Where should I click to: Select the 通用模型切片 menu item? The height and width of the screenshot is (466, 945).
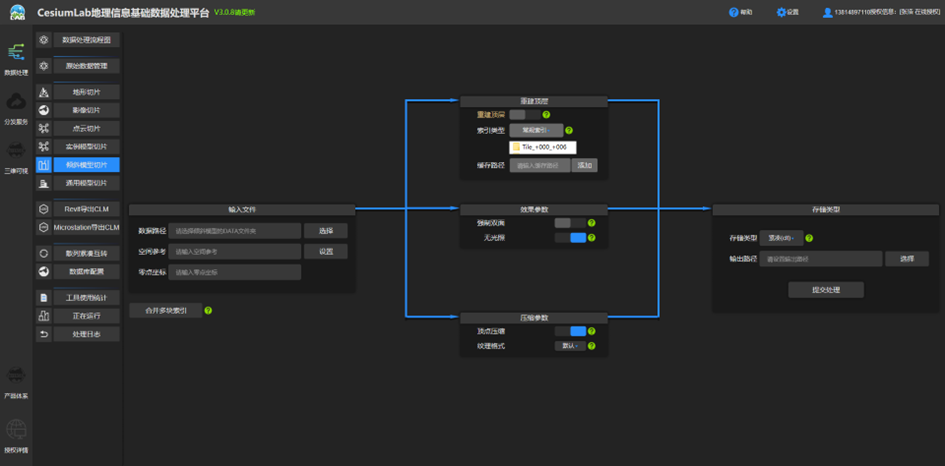tap(86, 183)
